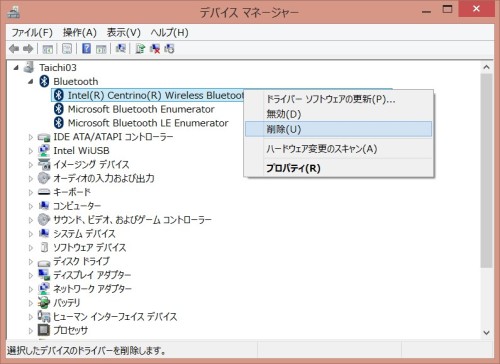The height and width of the screenshot is (364, 500).
Task: Select the Microsoft Bluetooth LE Enumerator row
Action: (148, 123)
